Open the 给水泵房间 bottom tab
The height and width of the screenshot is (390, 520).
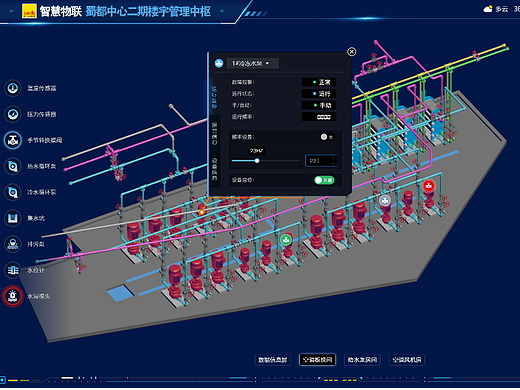(x=362, y=360)
